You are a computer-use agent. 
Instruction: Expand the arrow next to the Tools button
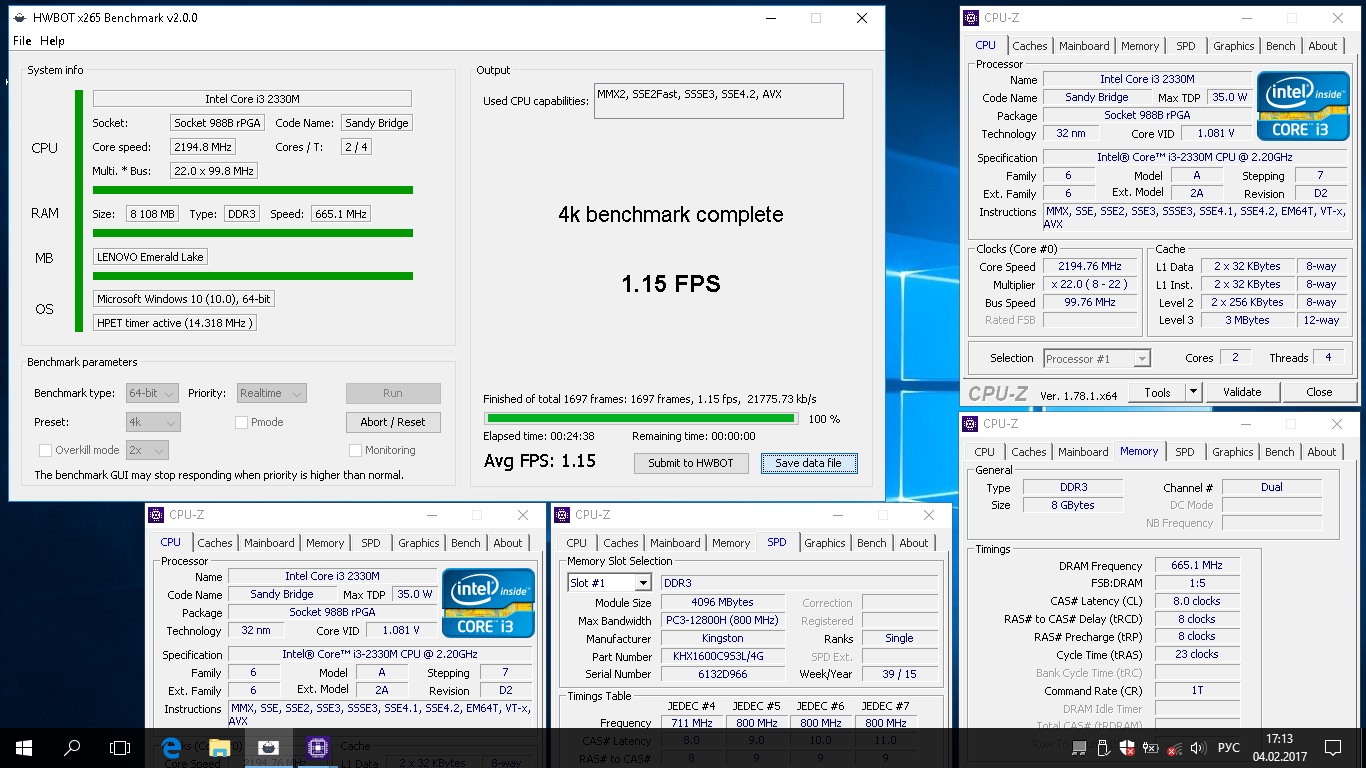(1194, 392)
